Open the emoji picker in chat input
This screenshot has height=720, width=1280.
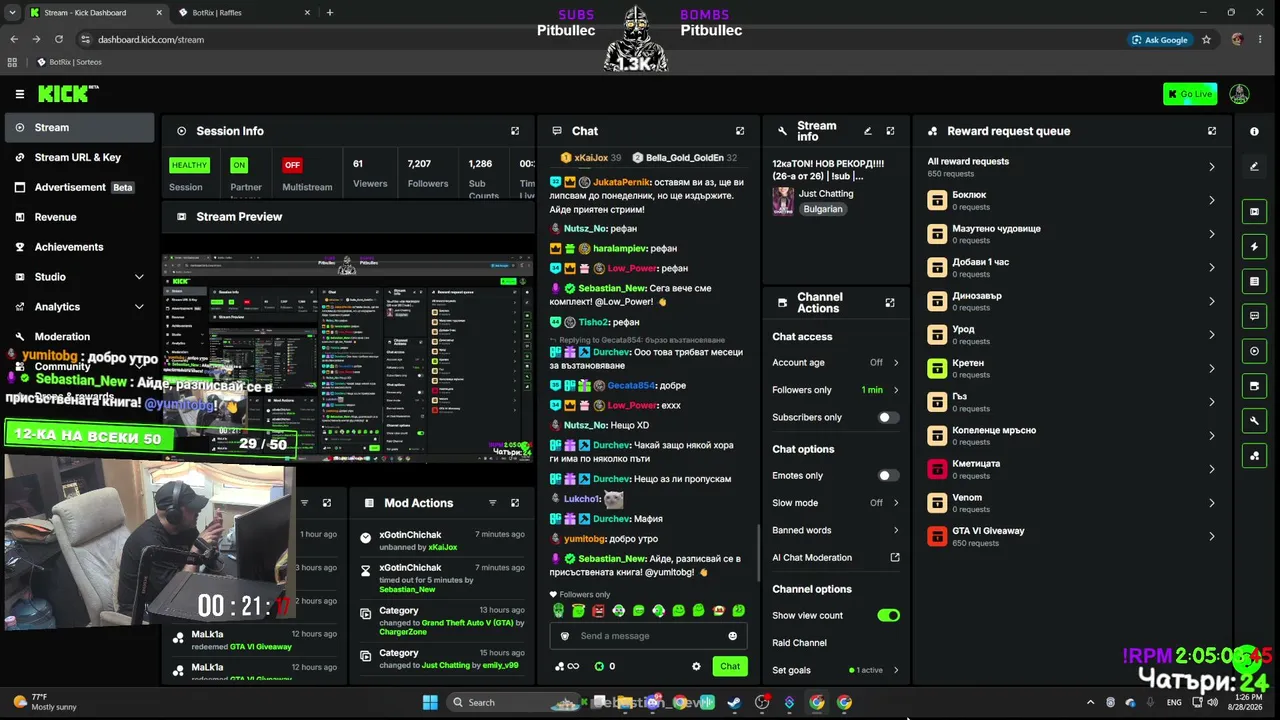coord(732,636)
